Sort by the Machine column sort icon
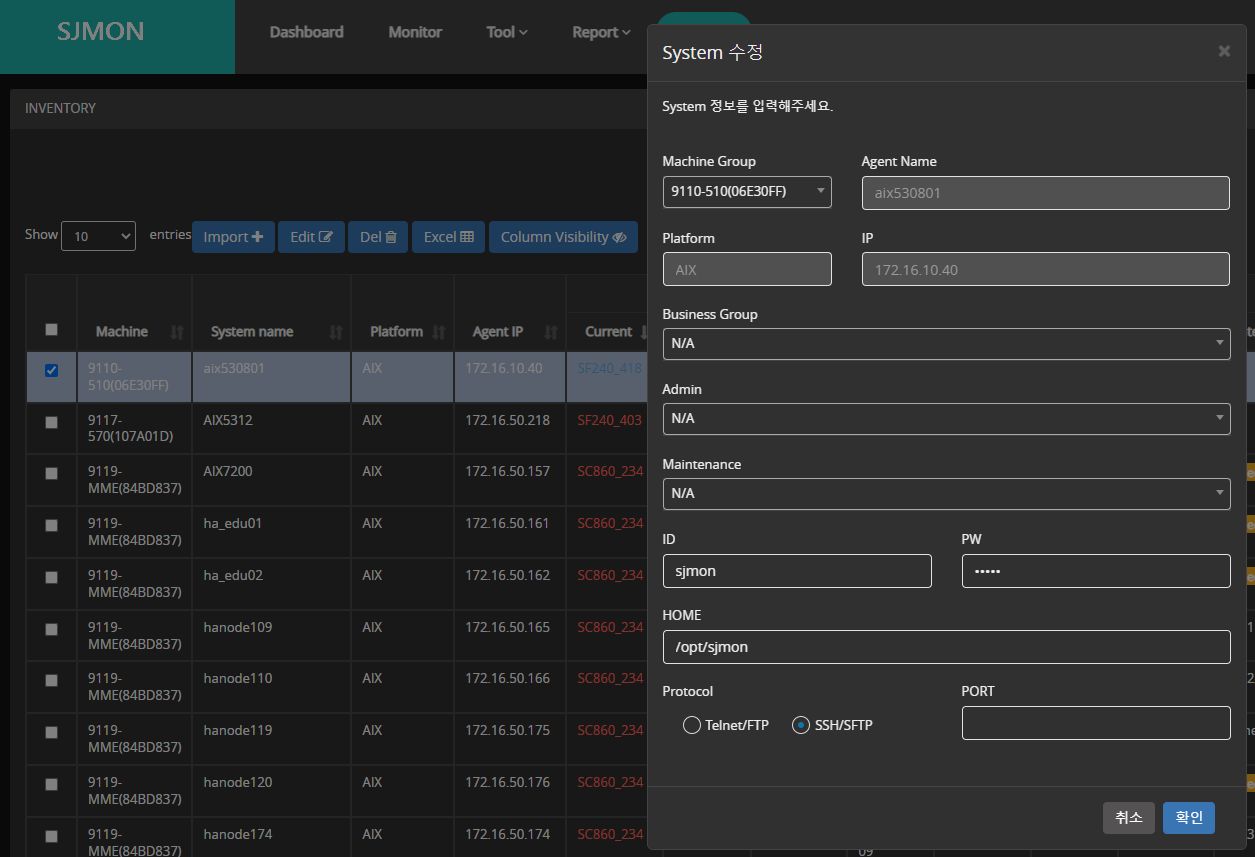This screenshot has width=1255, height=857. (177, 332)
